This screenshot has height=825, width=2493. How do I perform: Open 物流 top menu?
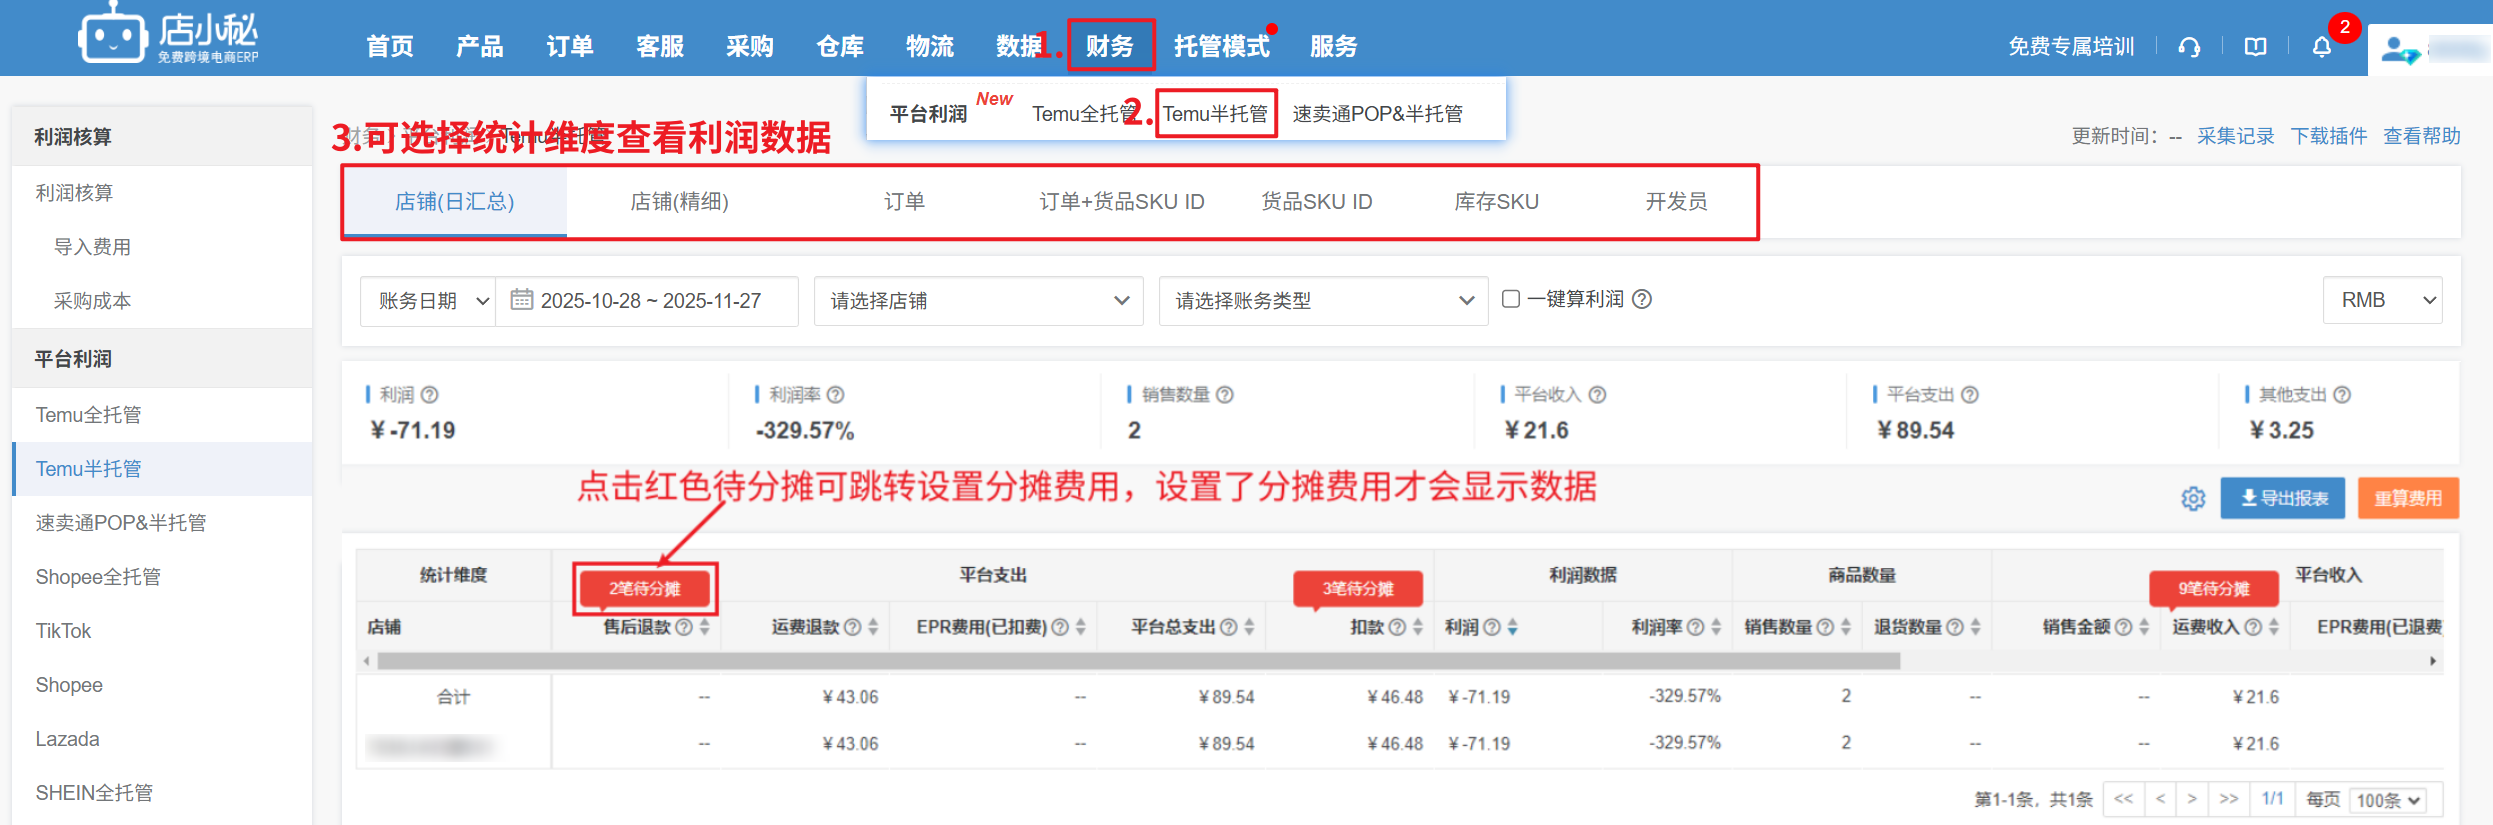pyautogui.click(x=929, y=46)
